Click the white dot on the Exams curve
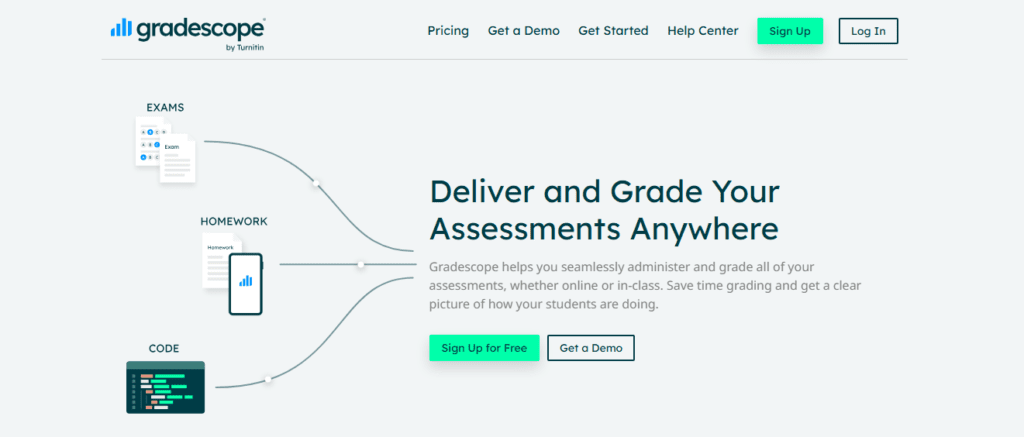 point(316,183)
